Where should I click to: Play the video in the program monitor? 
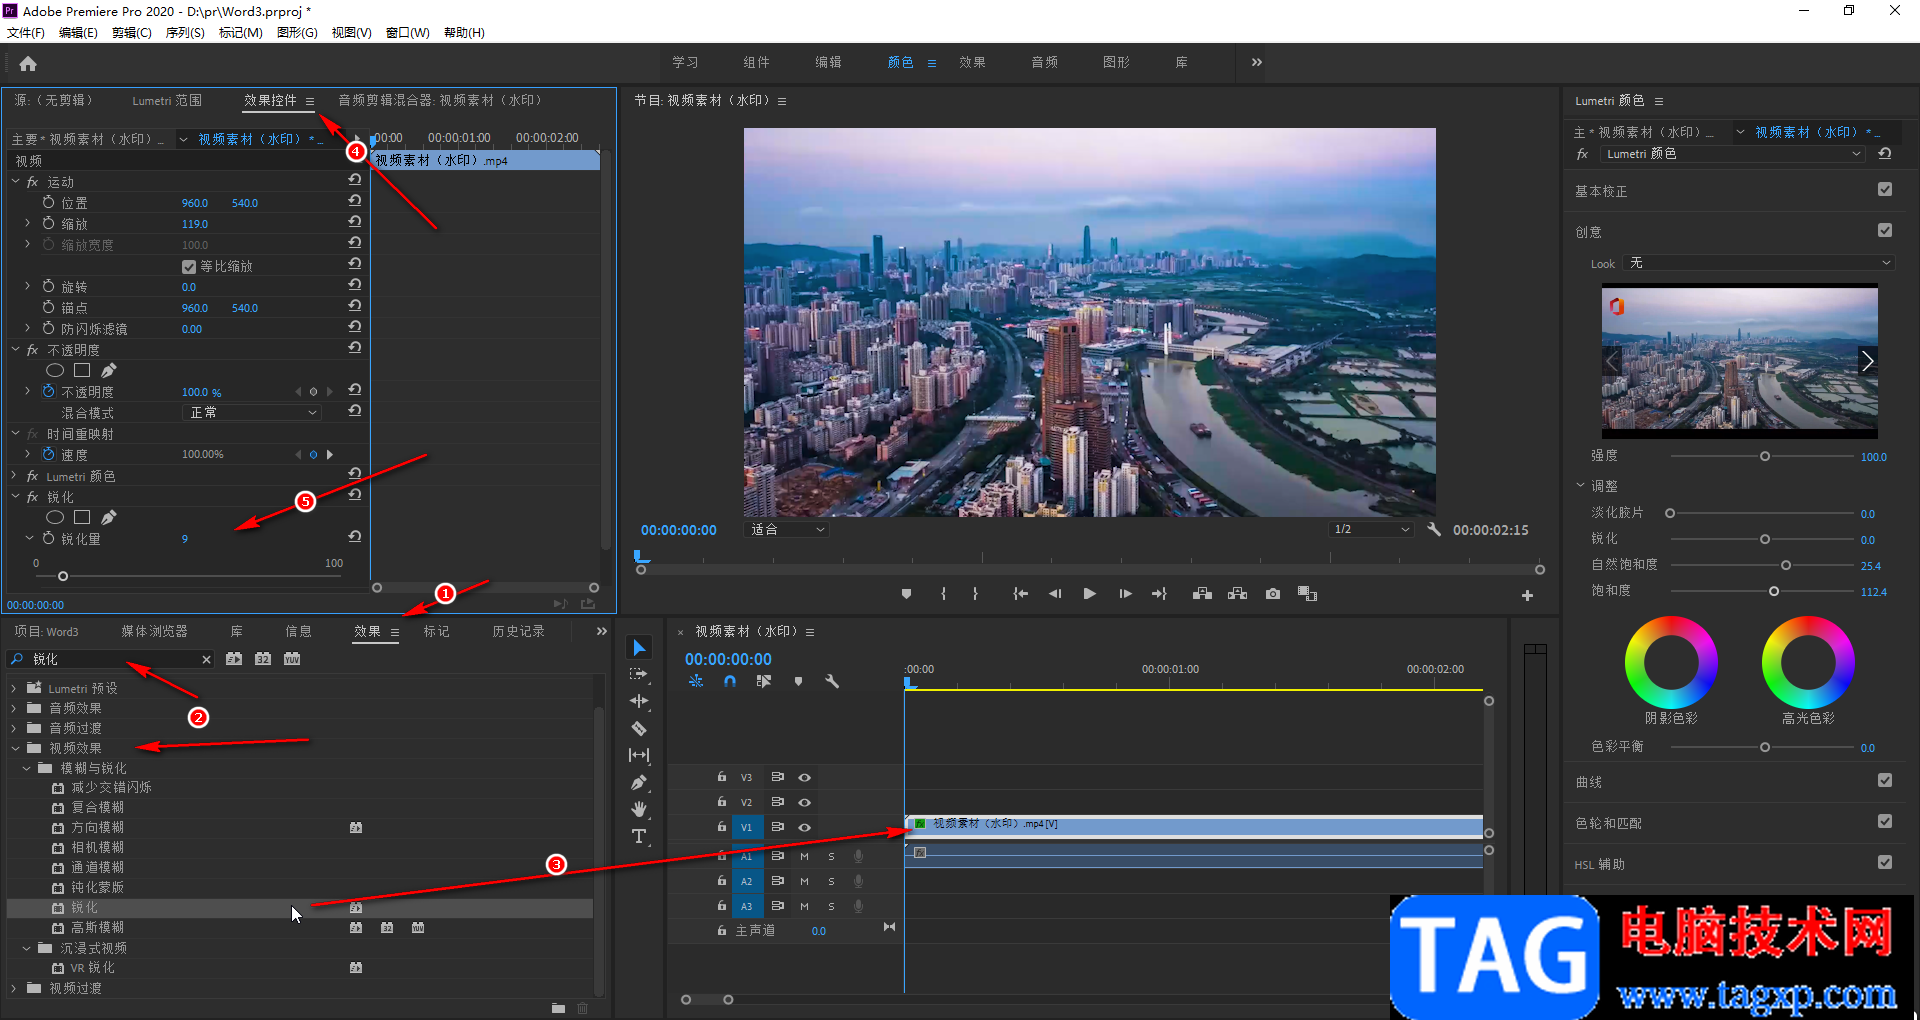(x=1089, y=594)
